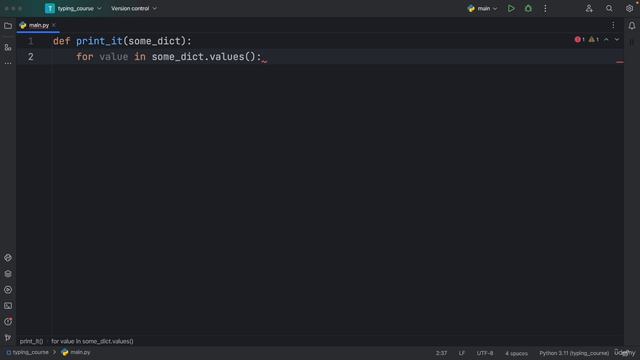Expand the Version control dropdown
This screenshot has width=640, height=360.
pyautogui.click(x=134, y=8)
